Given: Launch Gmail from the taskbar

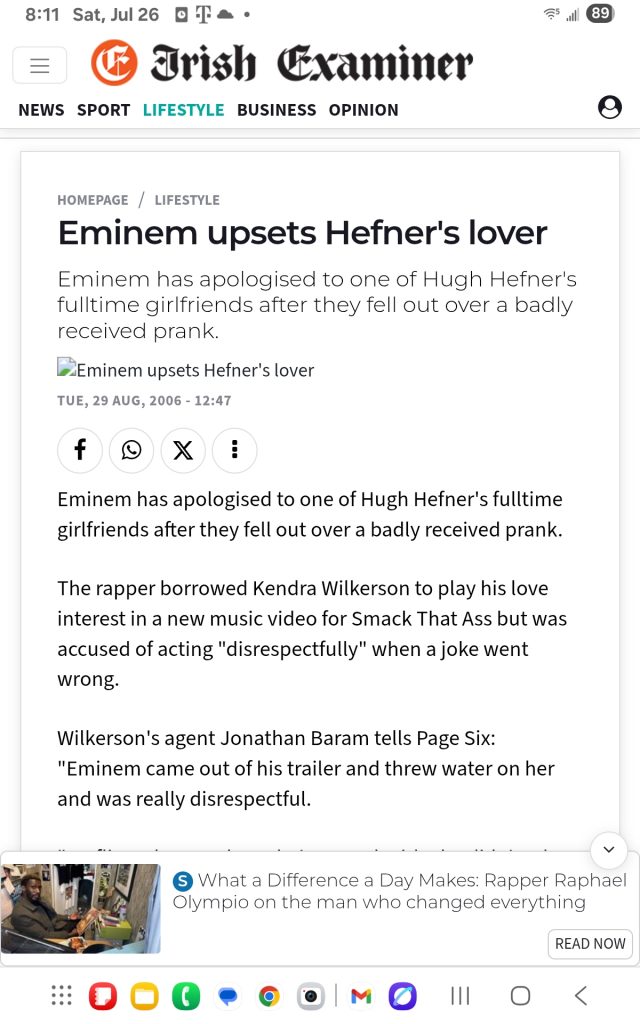Looking at the screenshot, I should (x=361, y=996).
